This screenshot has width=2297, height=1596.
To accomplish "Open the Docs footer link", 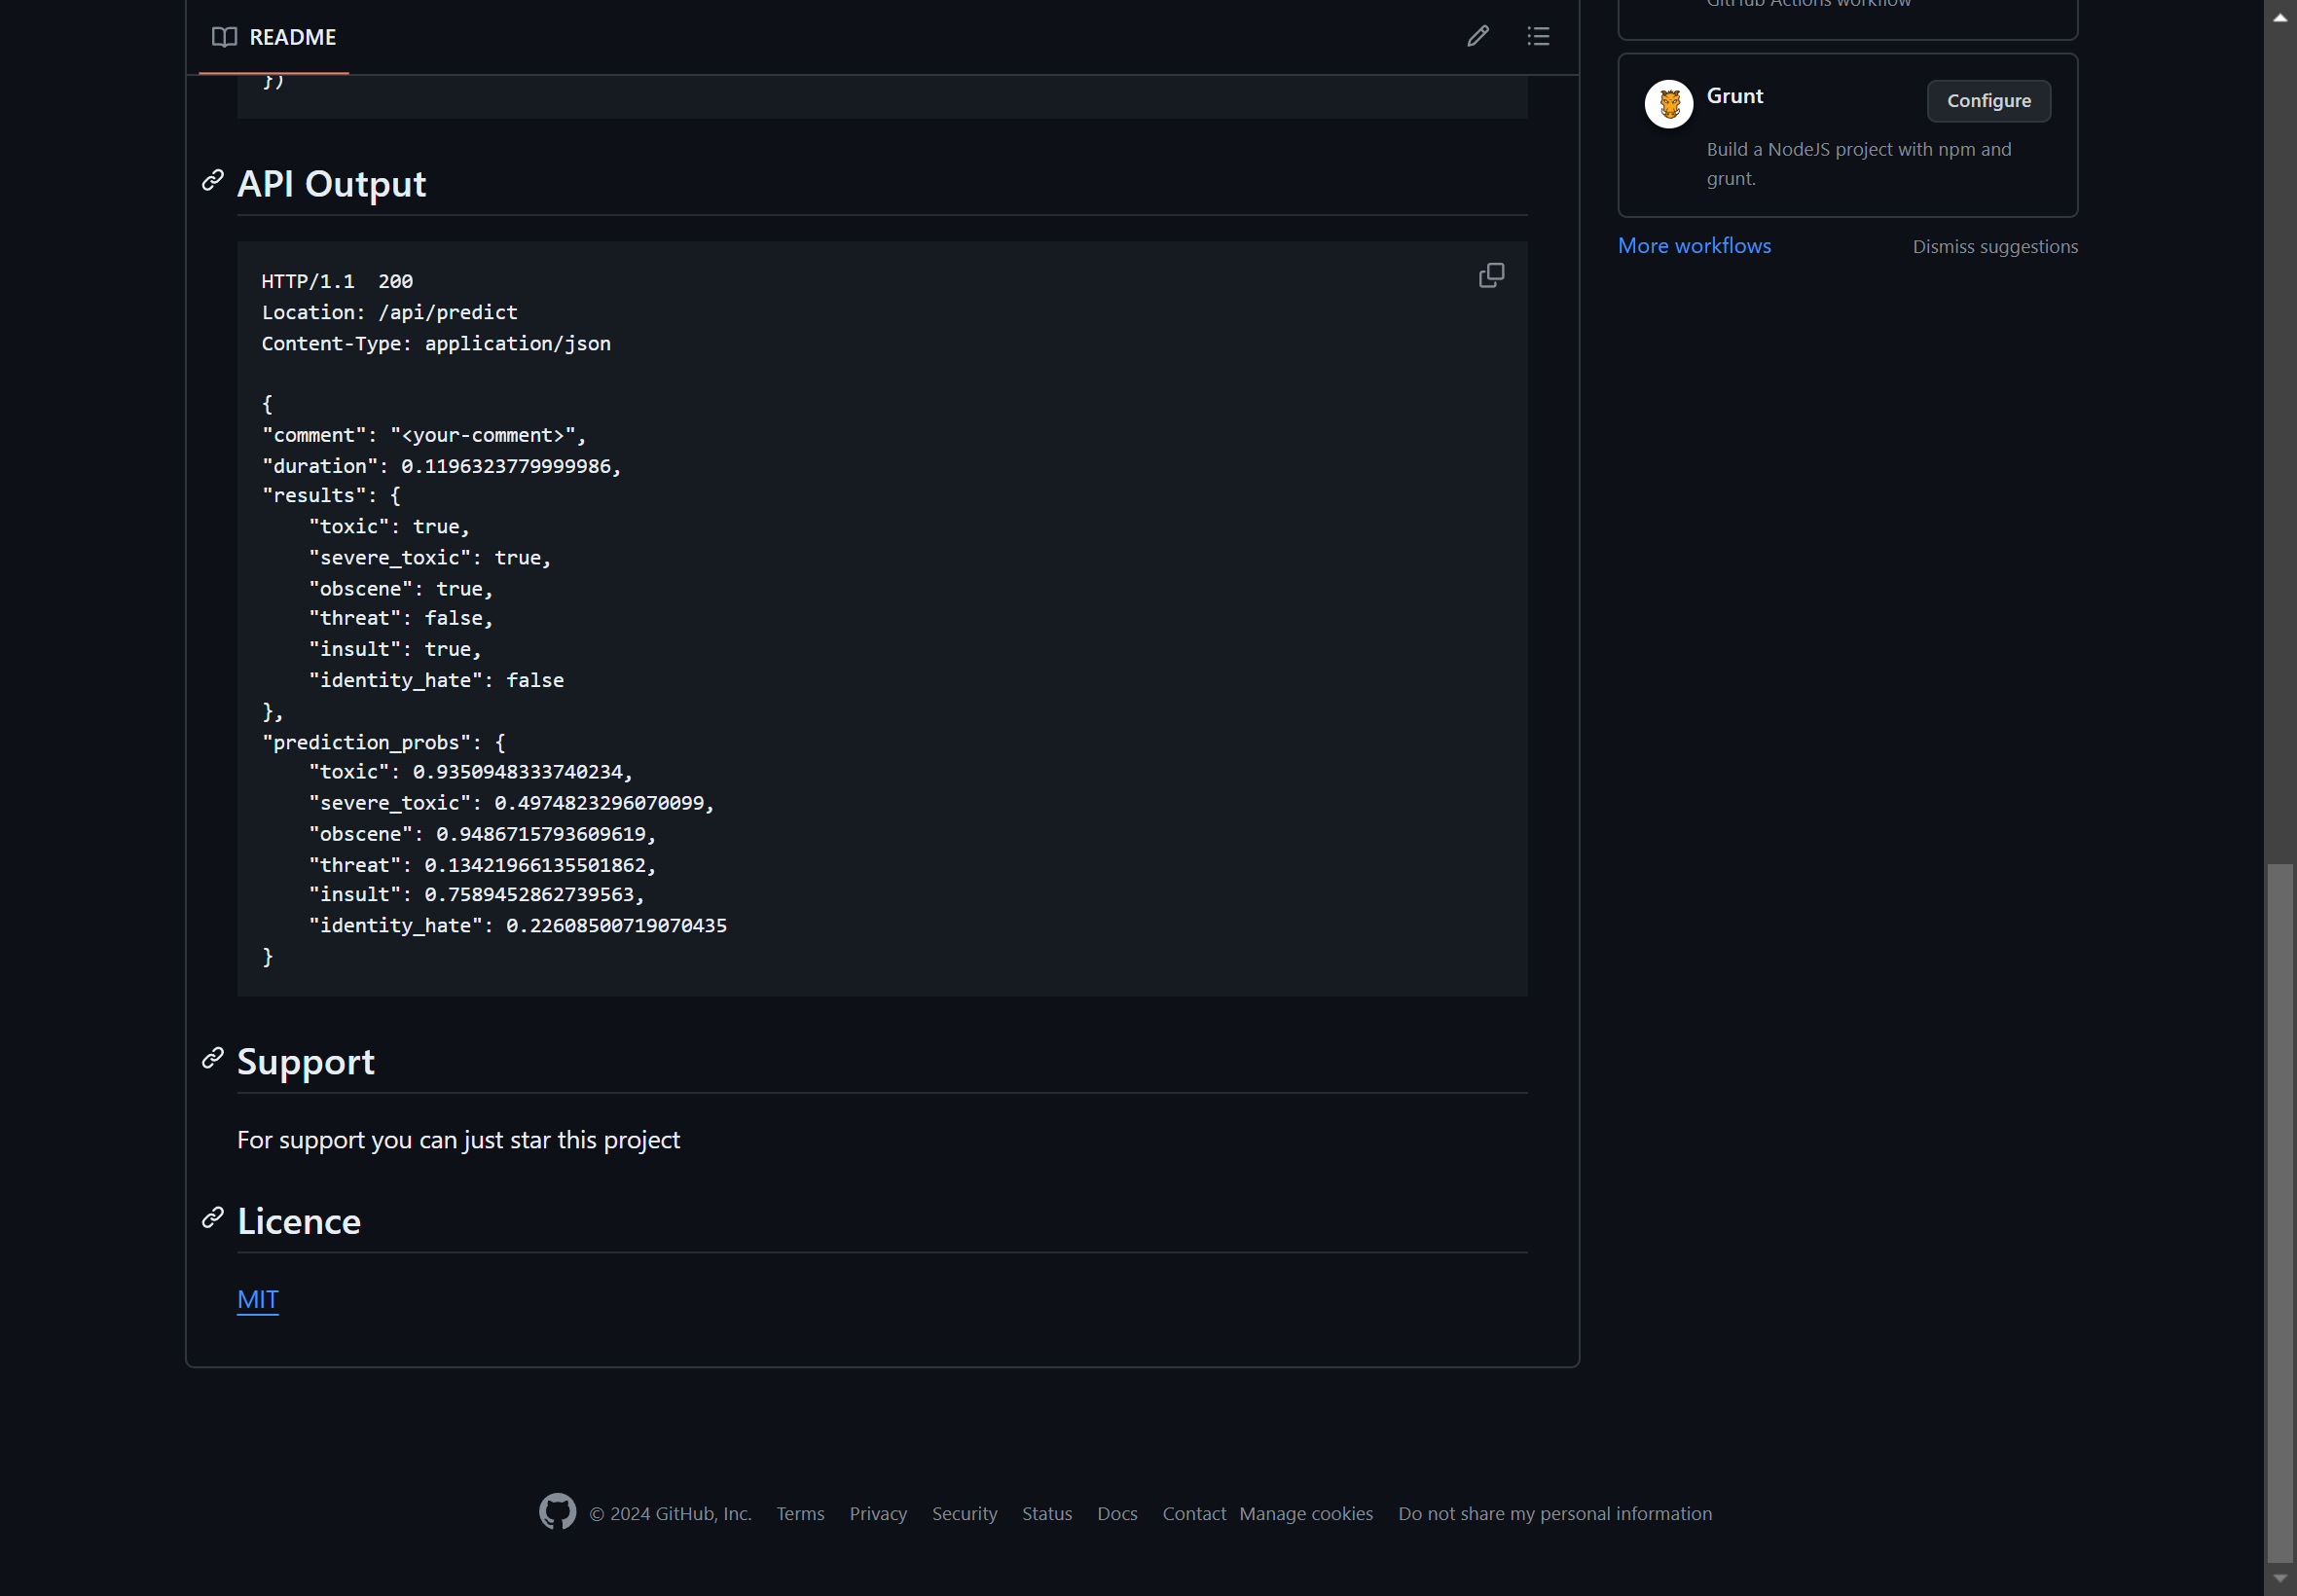I will (1117, 1513).
